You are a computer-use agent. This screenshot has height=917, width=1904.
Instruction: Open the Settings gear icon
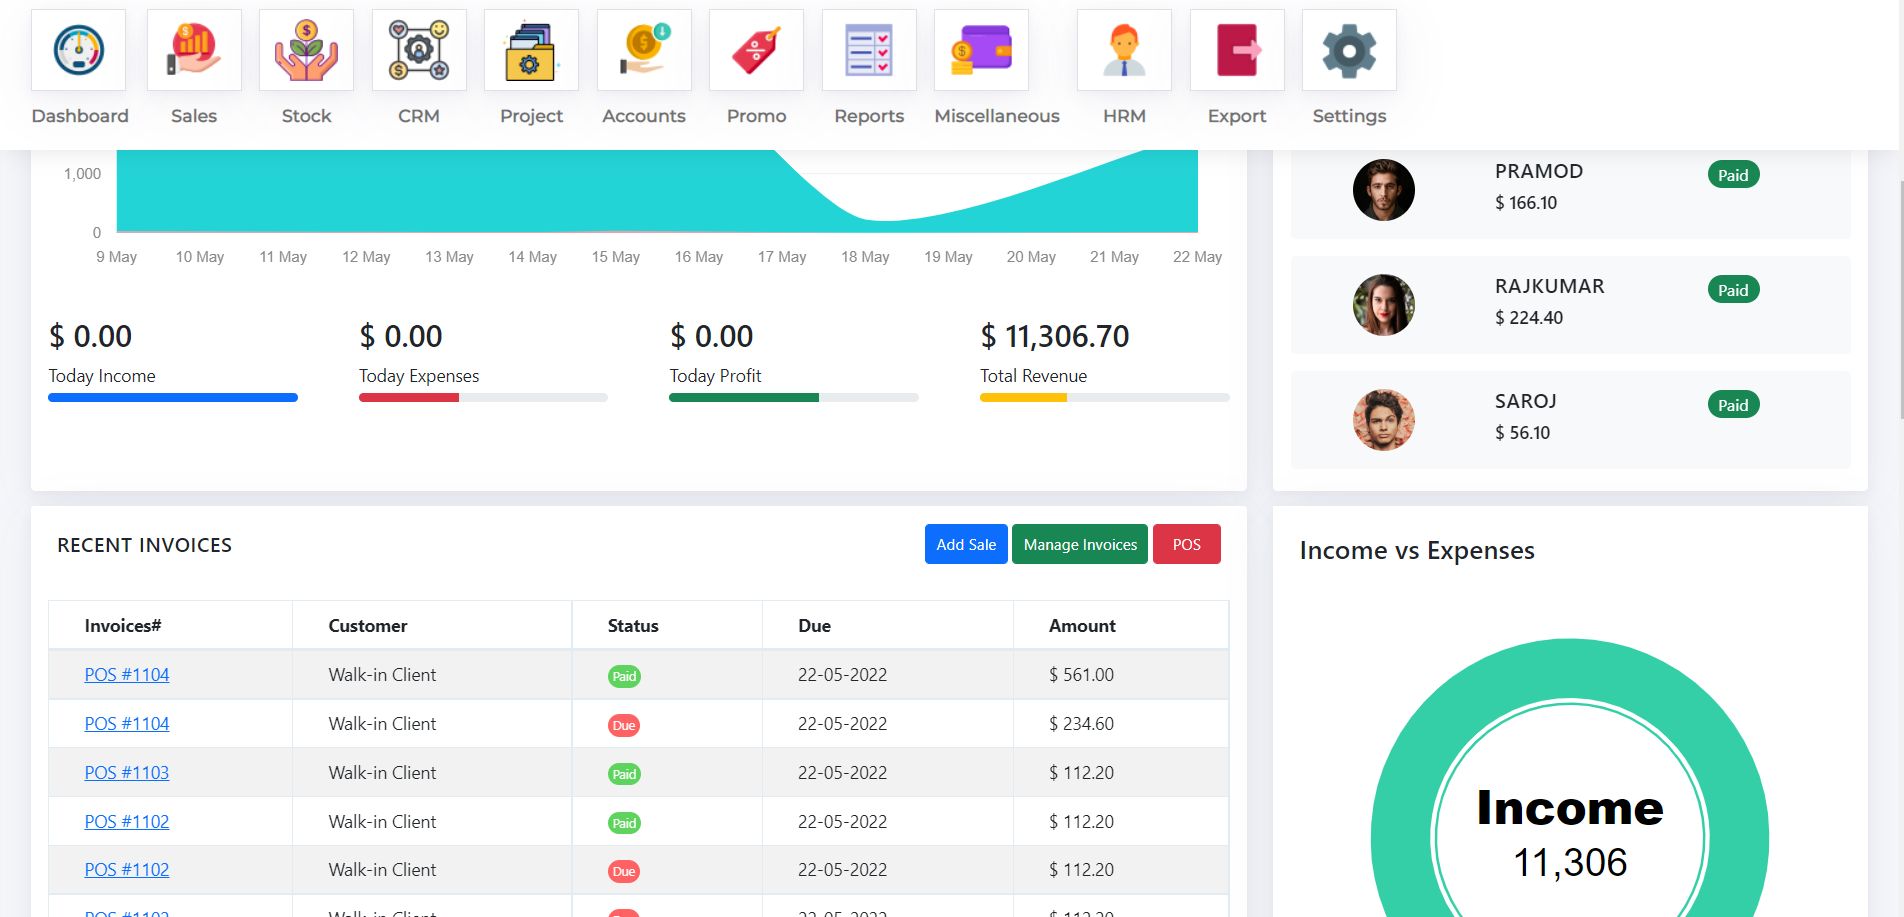pos(1349,50)
